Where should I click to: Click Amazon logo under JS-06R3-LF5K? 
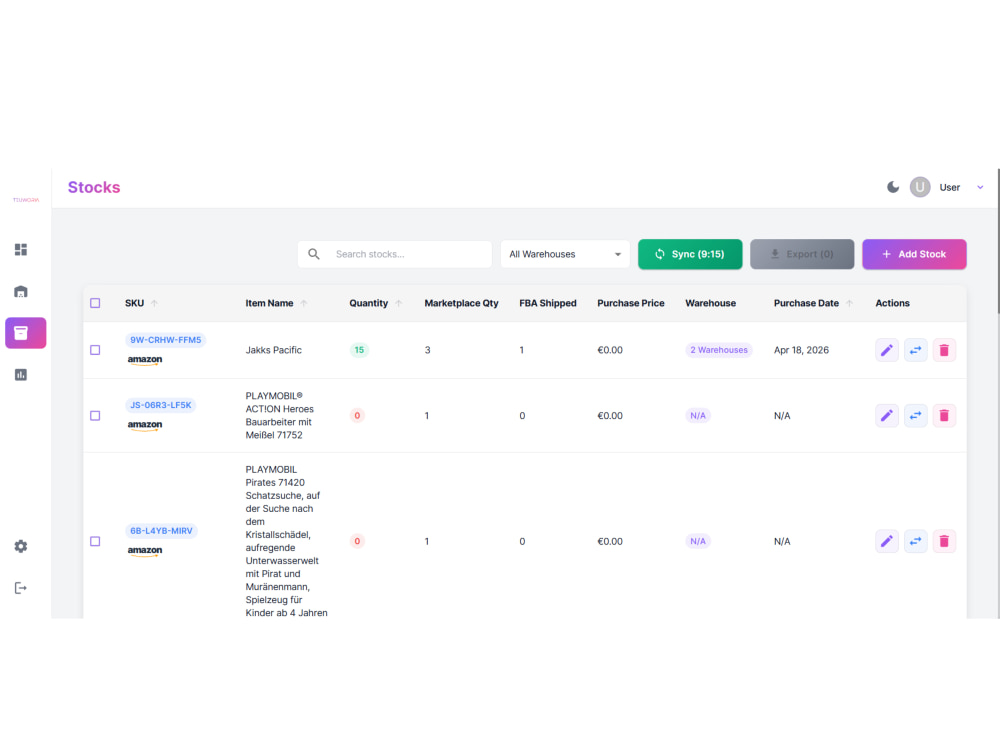145,425
